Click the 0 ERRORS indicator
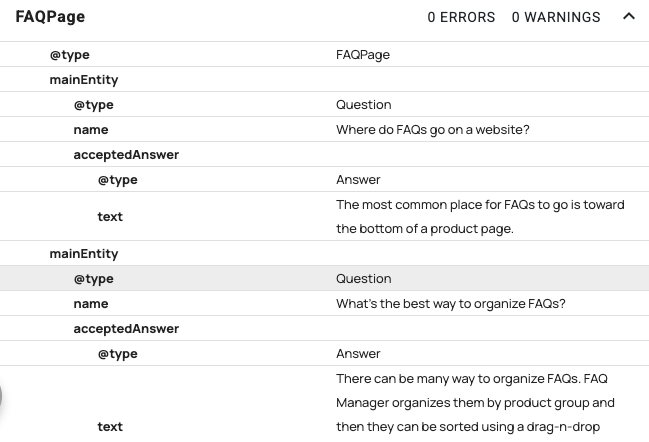 tap(461, 17)
